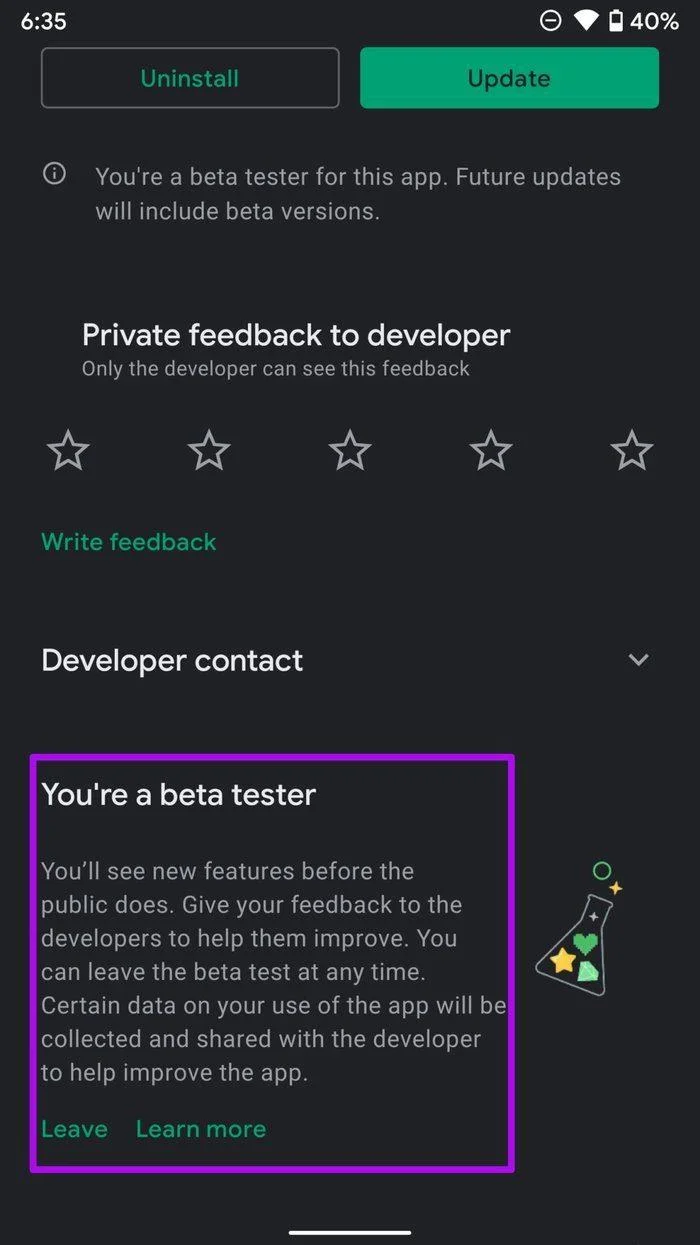
Task: Tap the second rating star
Action: pos(209,451)
